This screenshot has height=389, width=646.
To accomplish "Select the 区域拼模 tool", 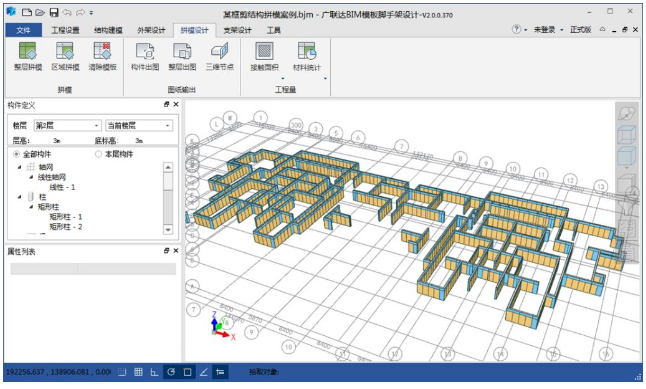I will 65,51.
